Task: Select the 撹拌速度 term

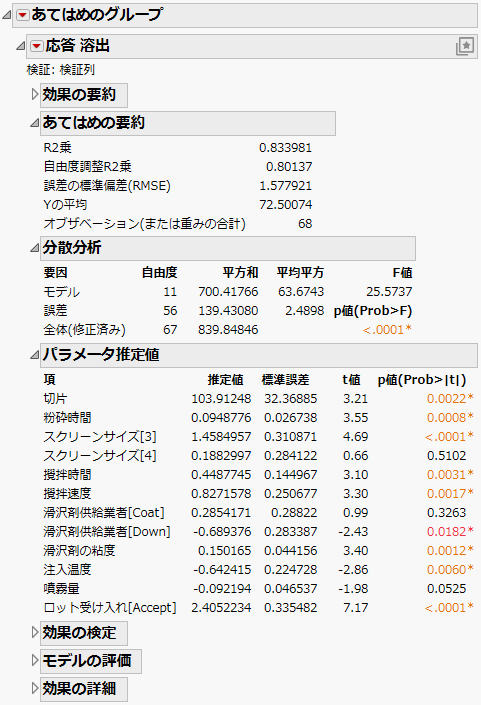Action: tap(67, 494)
